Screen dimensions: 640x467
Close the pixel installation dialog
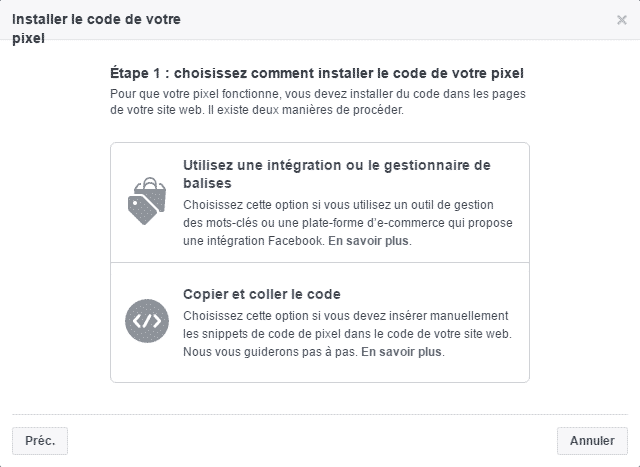coord(621,20)
